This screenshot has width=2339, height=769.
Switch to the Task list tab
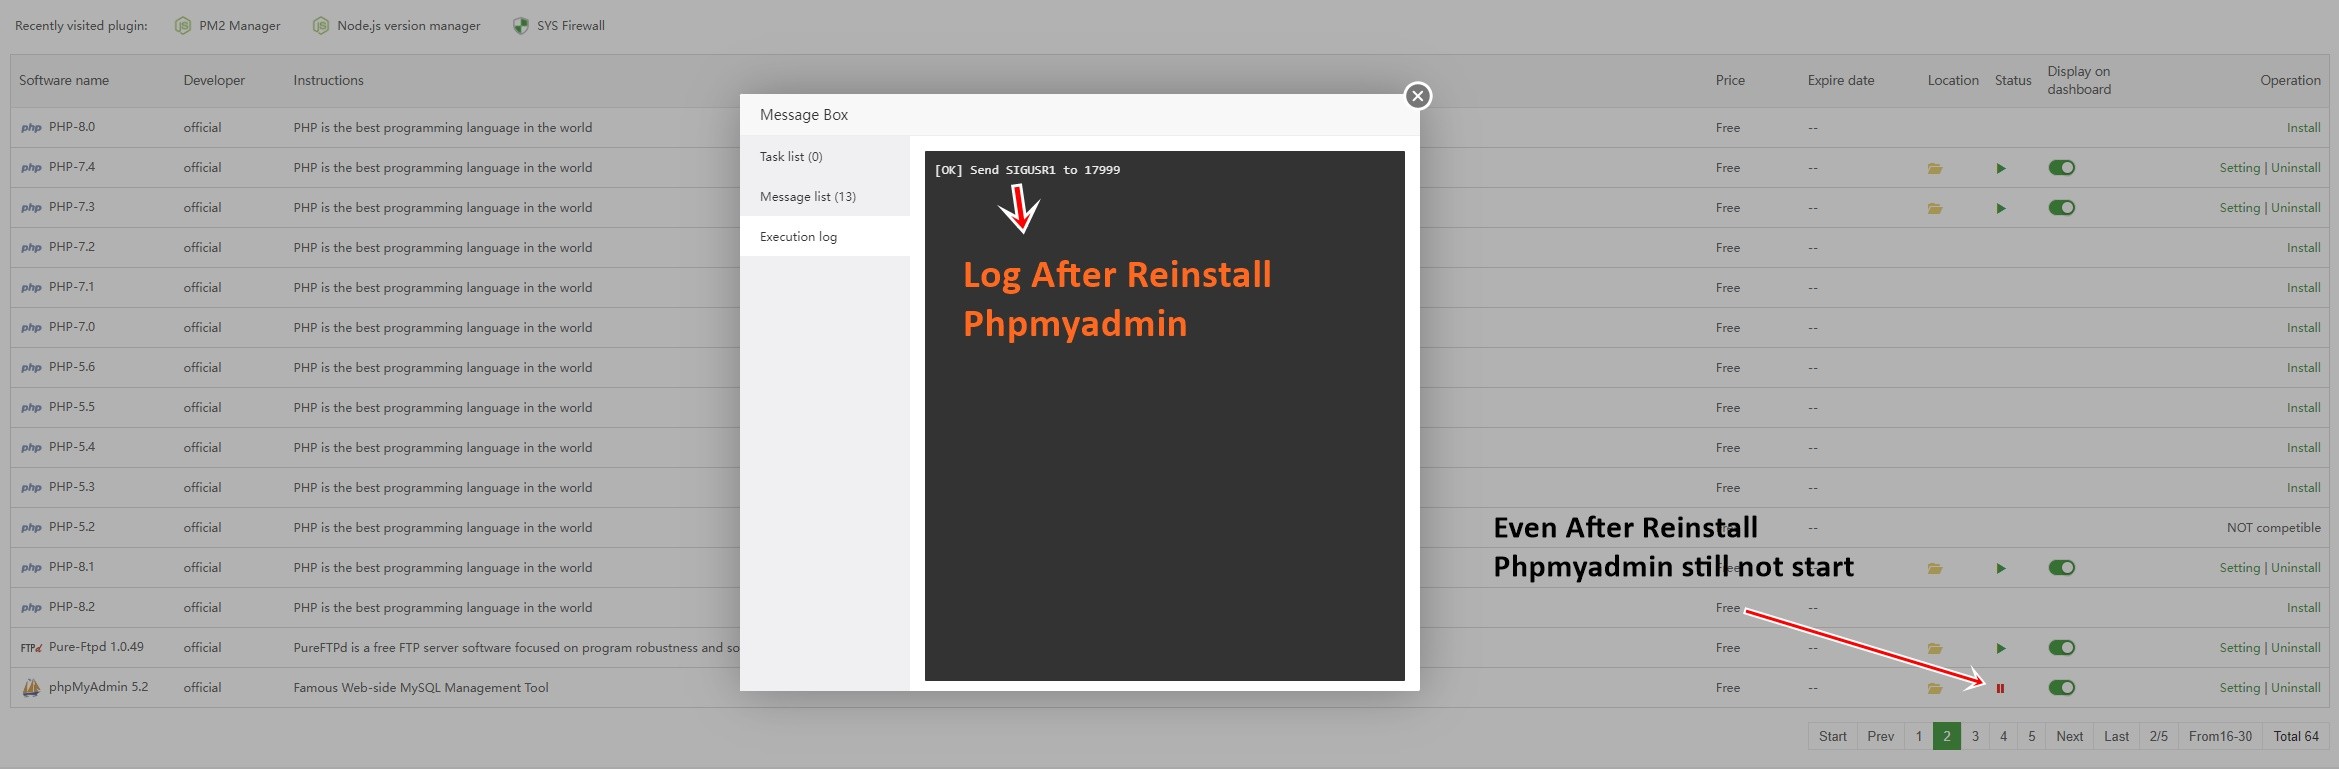click(825, 156)
